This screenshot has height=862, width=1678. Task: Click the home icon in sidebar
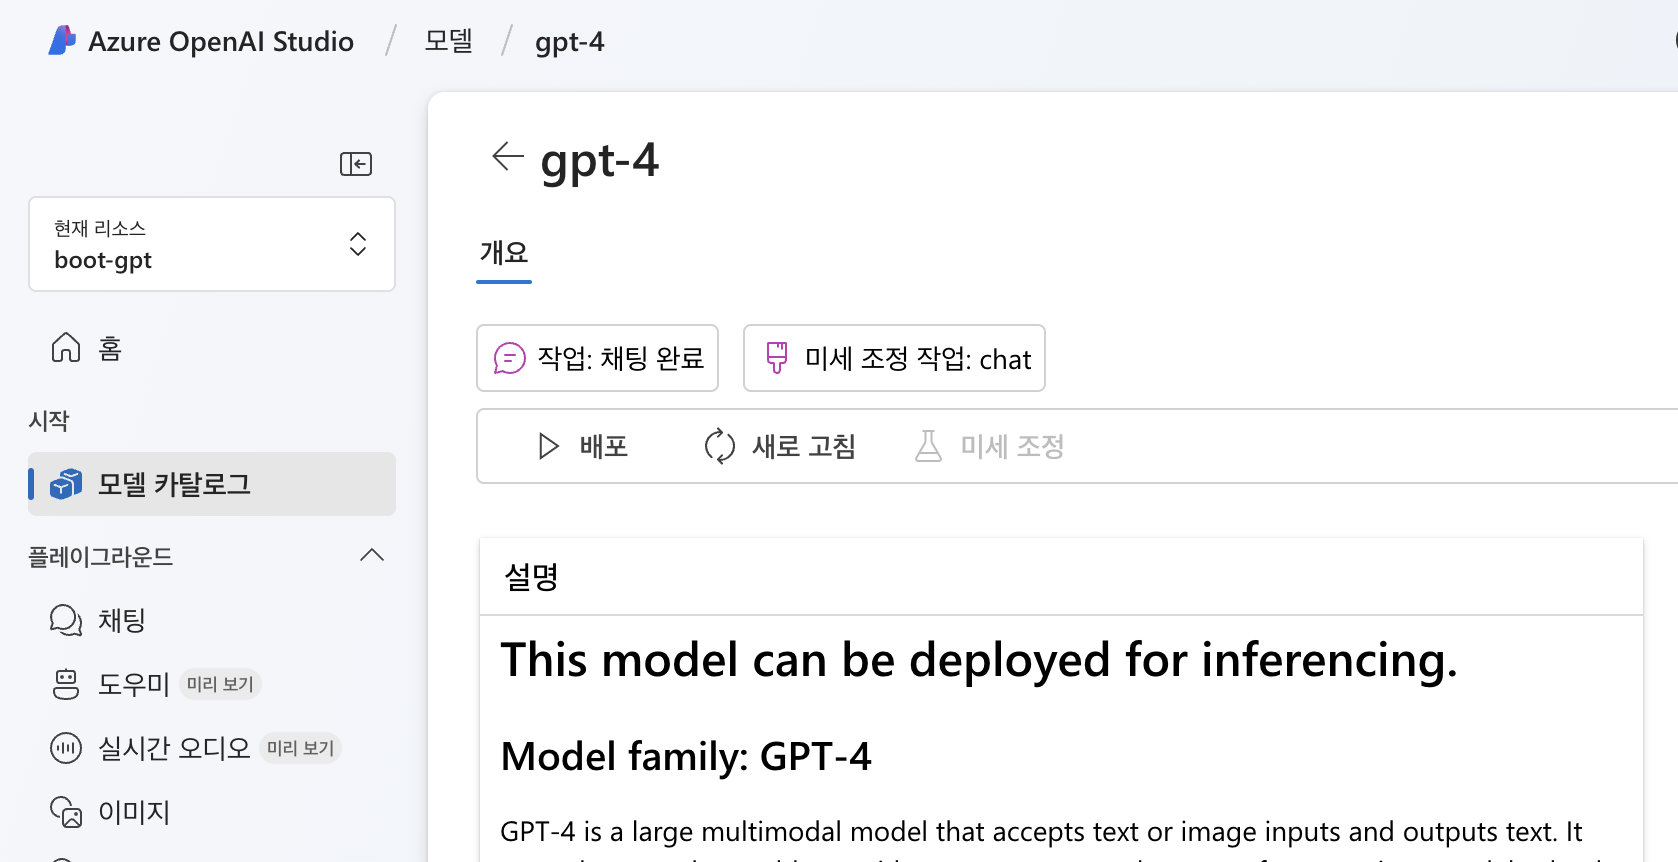point(66,348)
